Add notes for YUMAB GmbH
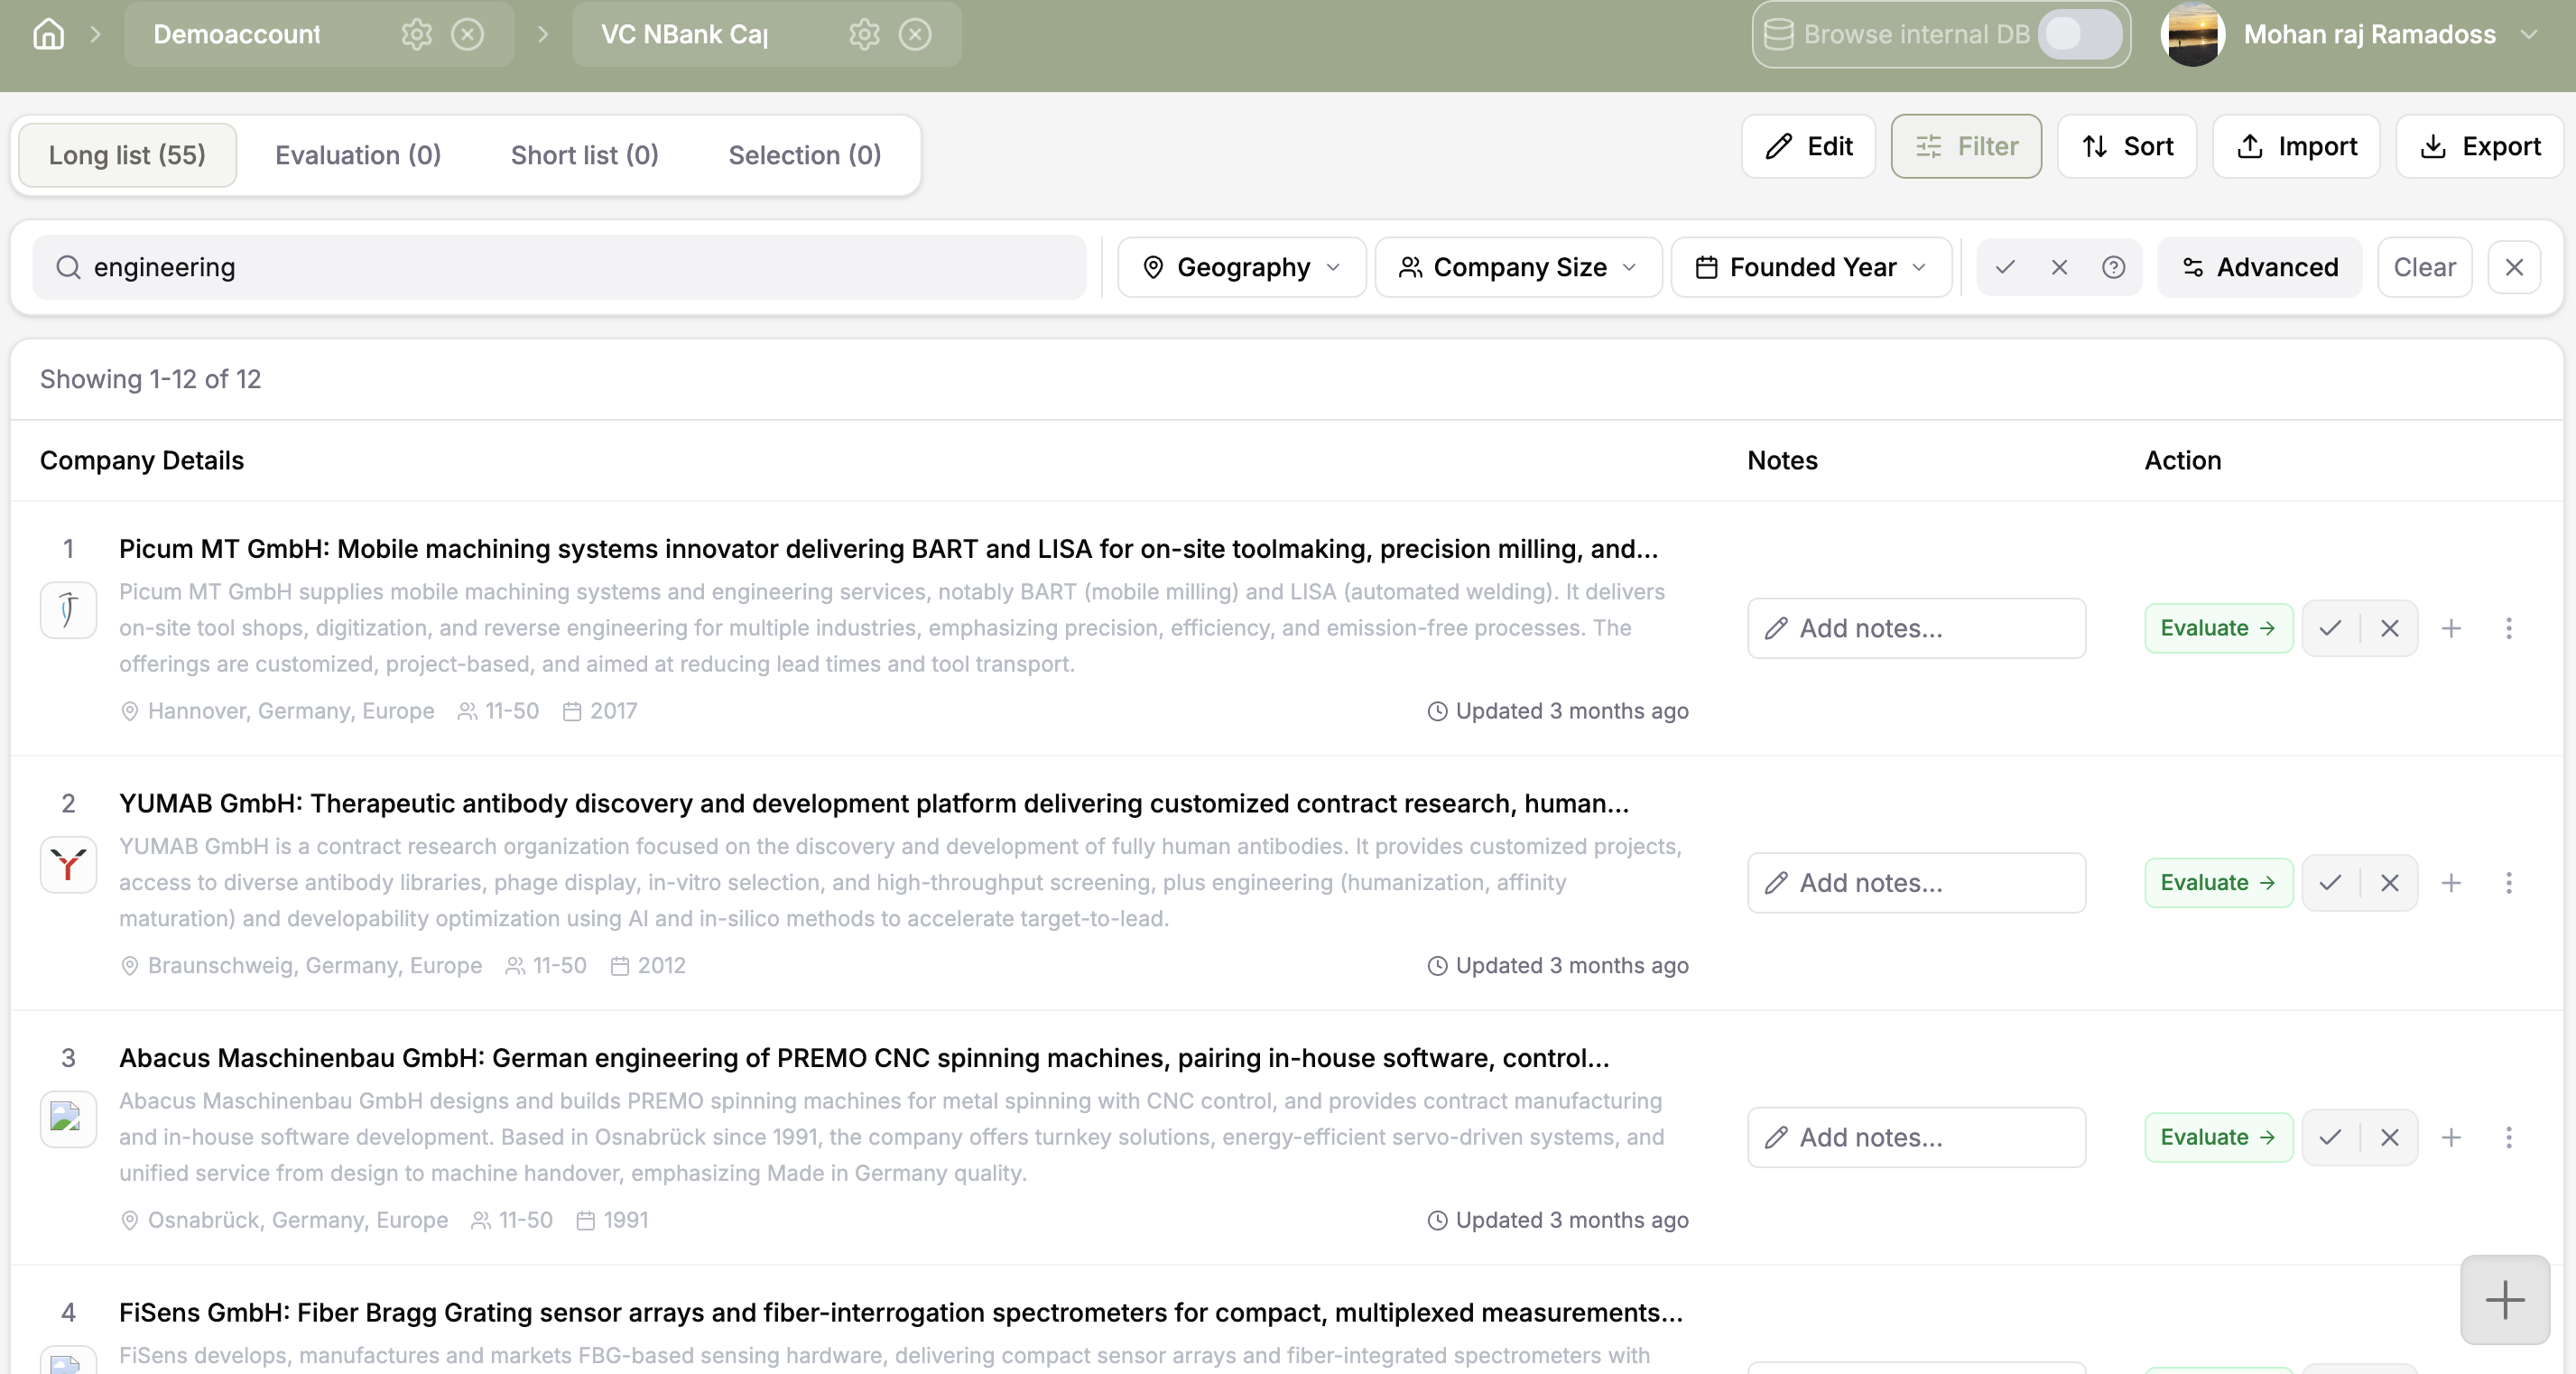Viewport: 2576px width, 1374px height. click(1916, 882)
